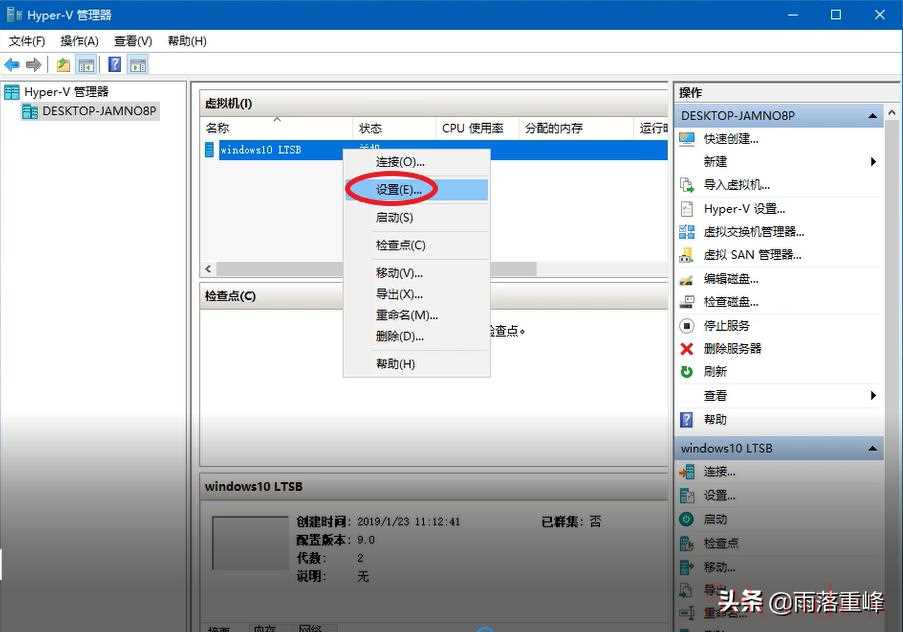
Task: Open Hyper-V 设置... action
Action: click(x=744, y=209)
